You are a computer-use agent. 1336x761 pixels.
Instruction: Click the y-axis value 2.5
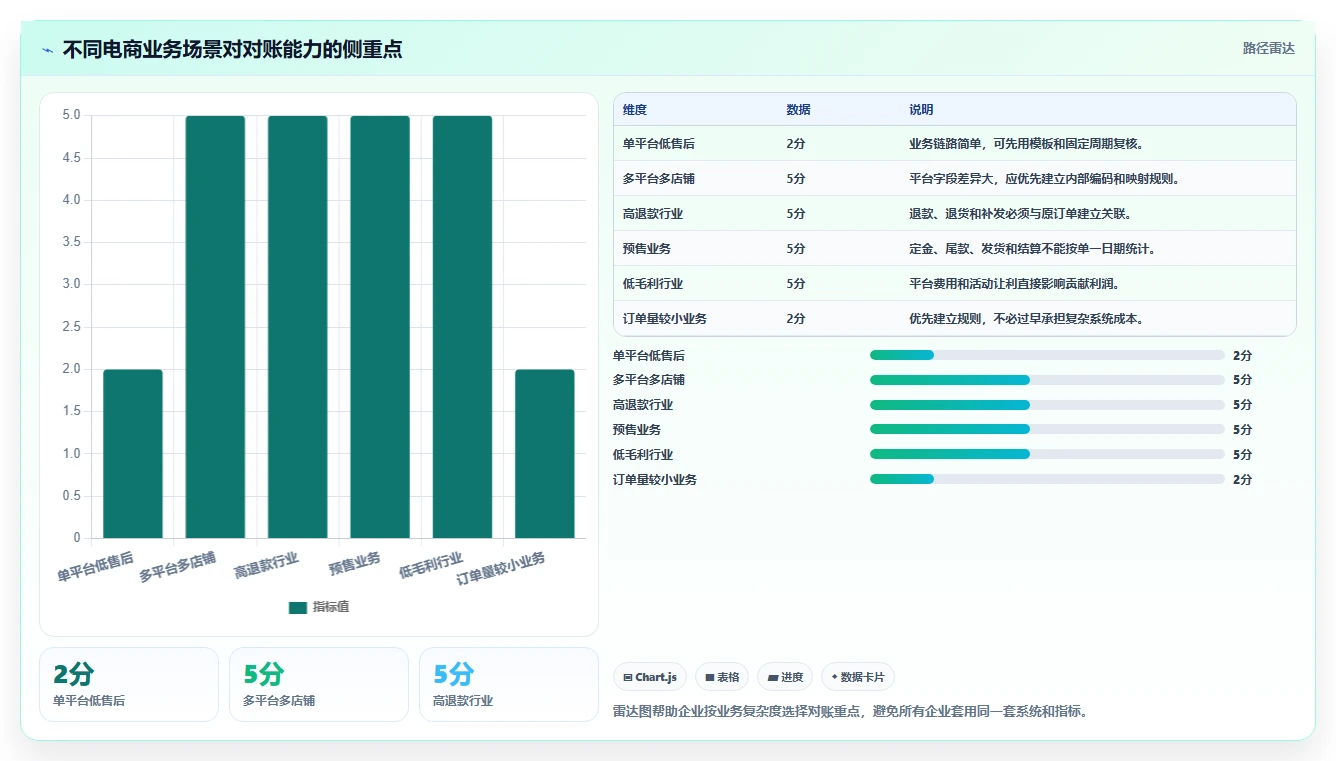71,326
